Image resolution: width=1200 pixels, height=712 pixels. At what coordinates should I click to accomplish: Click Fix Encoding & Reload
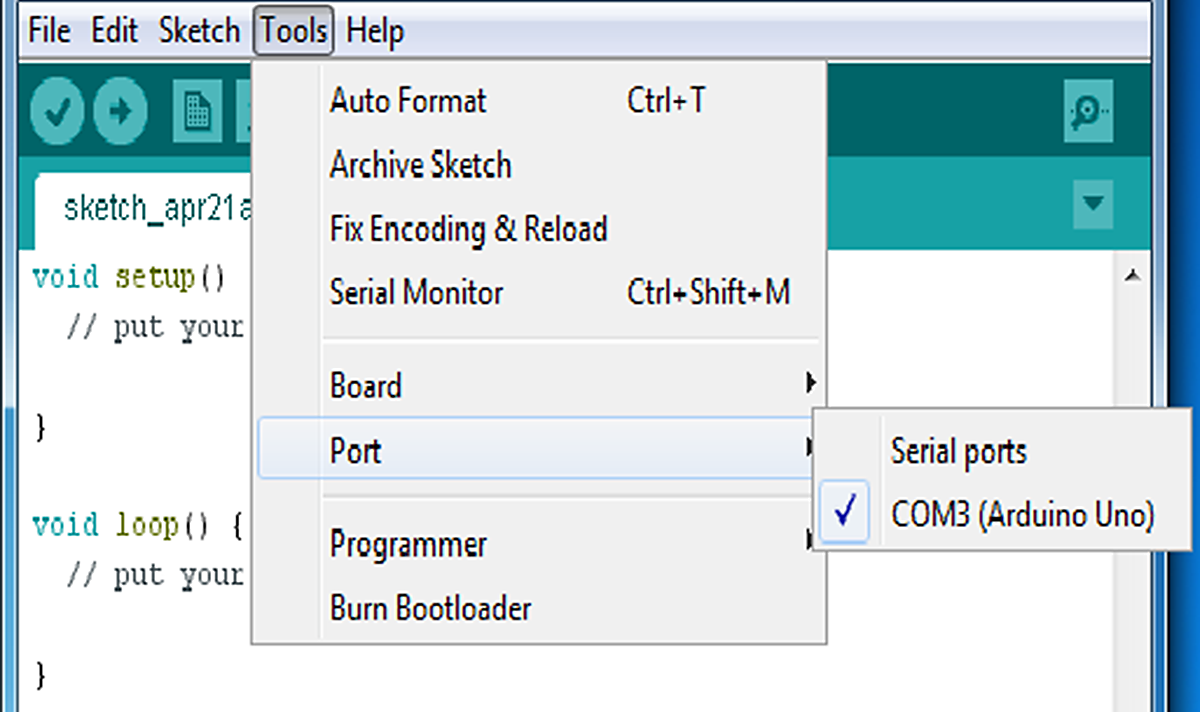tap(468, 229)
